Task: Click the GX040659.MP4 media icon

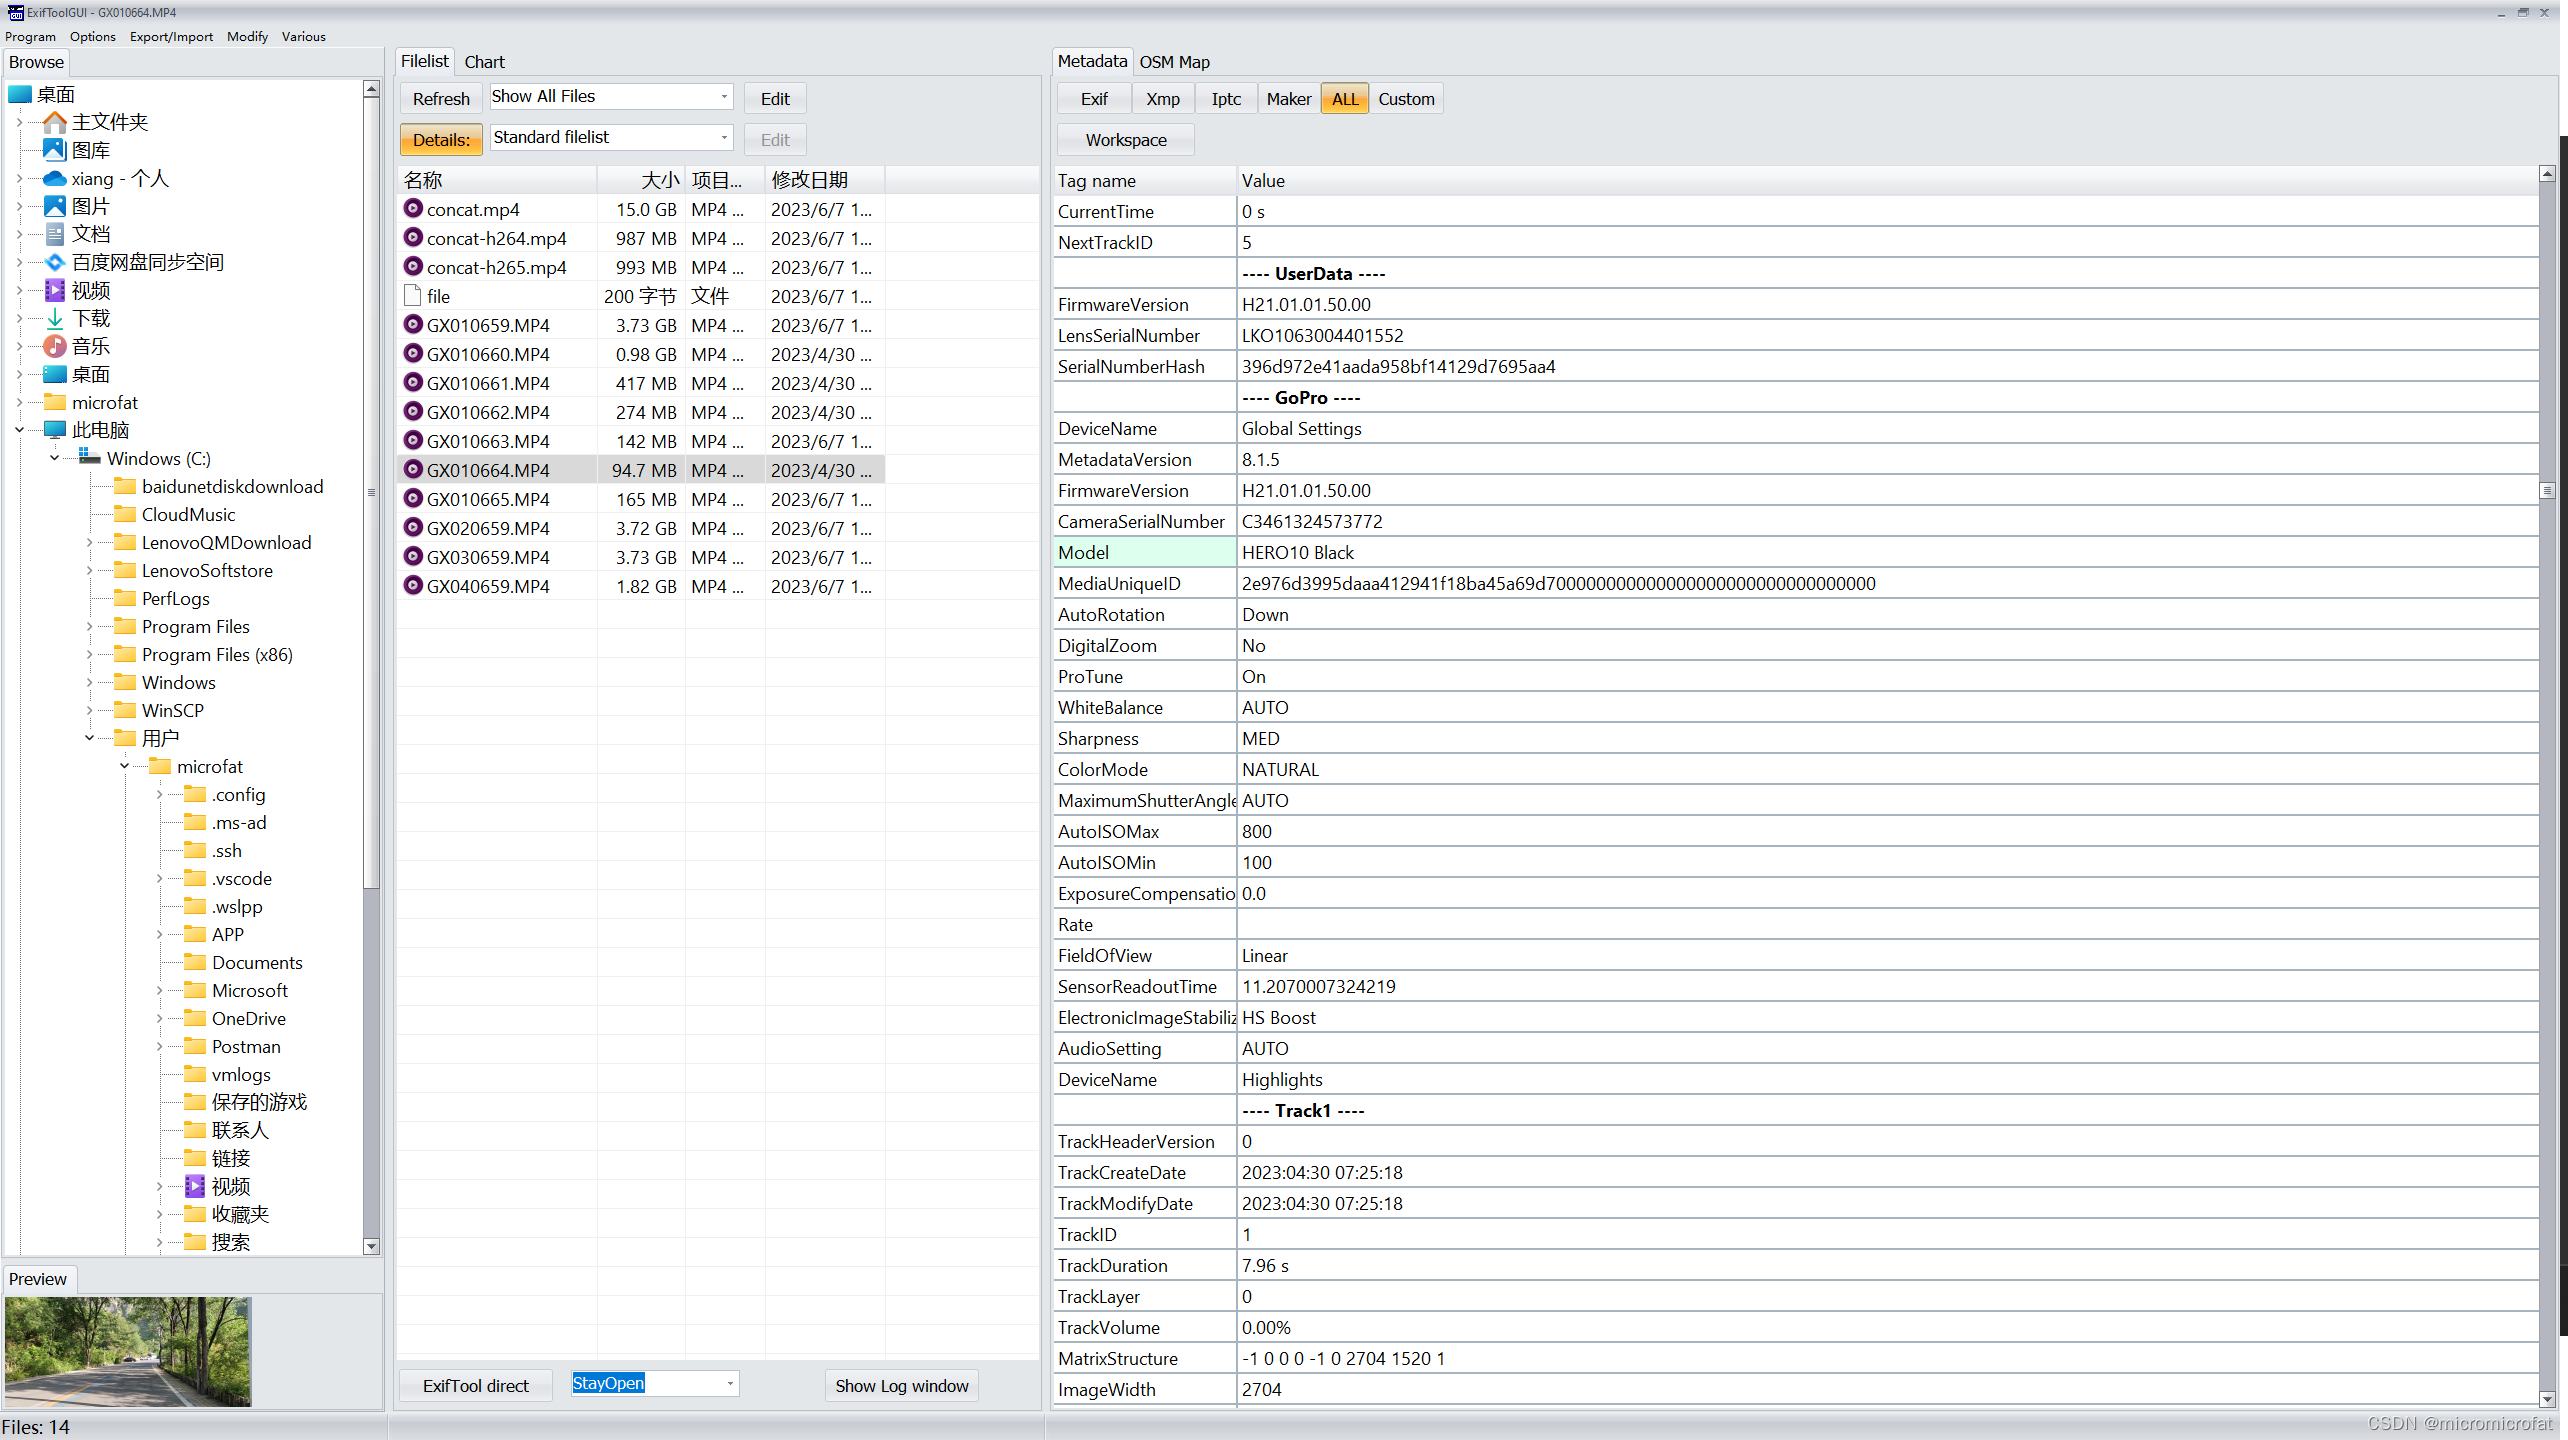Action: (x=413, y=585)
